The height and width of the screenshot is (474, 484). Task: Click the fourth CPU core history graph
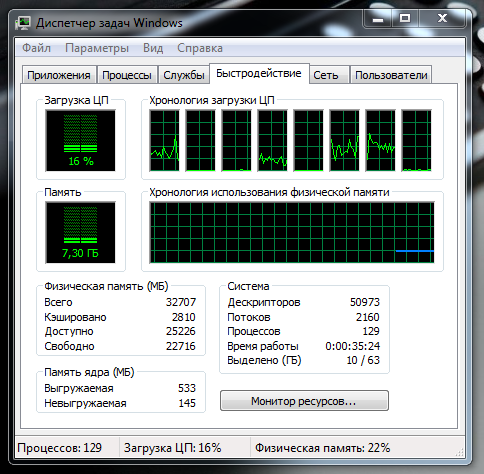tap(272, 141)
